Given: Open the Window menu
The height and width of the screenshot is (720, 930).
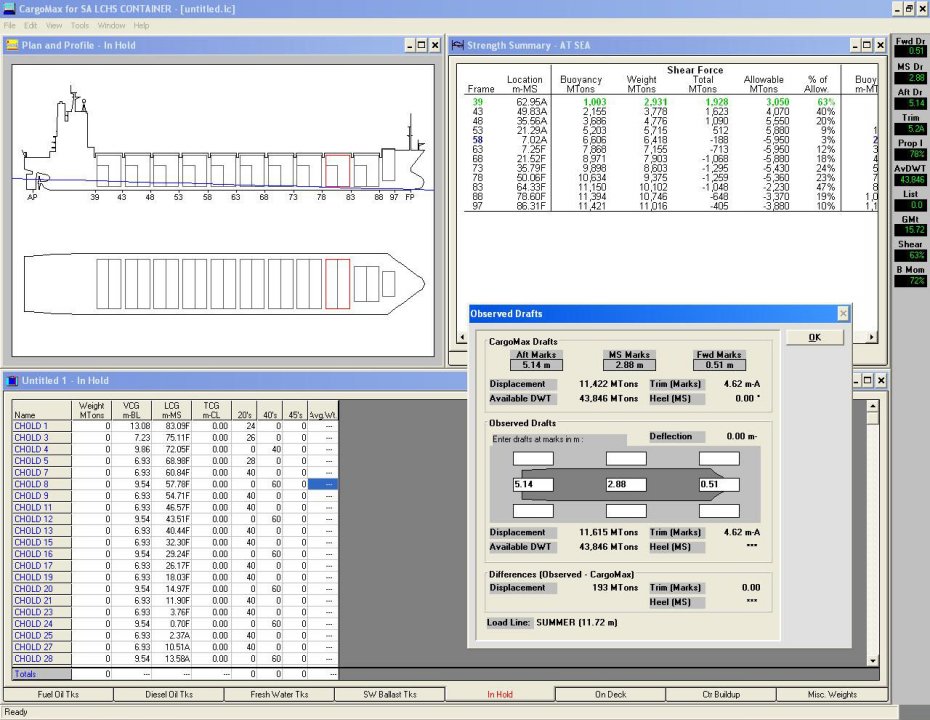Looking at the screenshot, I should click(111, 26).
